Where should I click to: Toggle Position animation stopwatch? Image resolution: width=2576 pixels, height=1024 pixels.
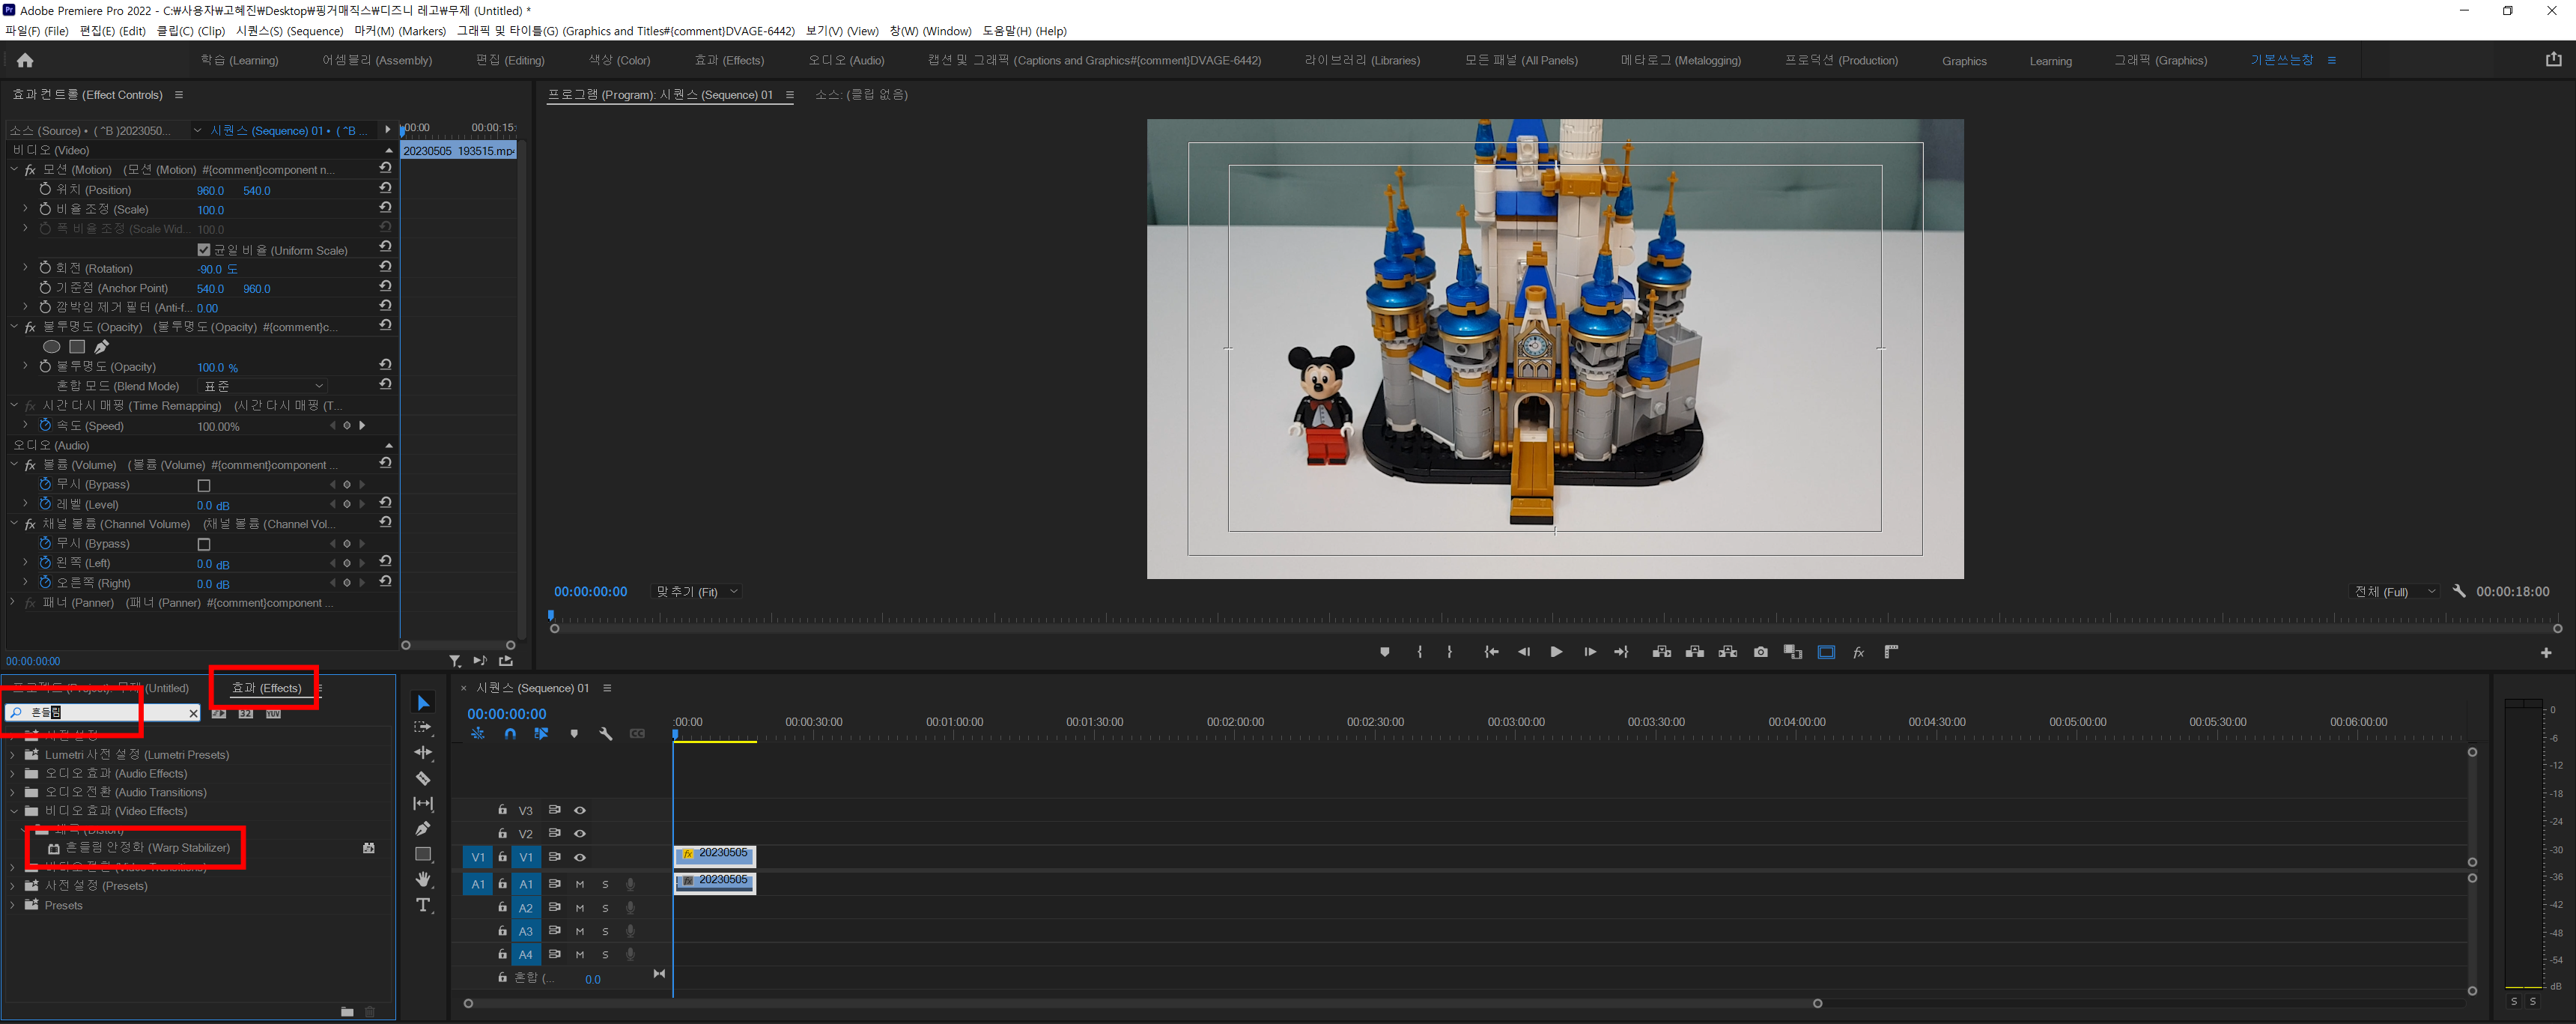coord(45,189)
